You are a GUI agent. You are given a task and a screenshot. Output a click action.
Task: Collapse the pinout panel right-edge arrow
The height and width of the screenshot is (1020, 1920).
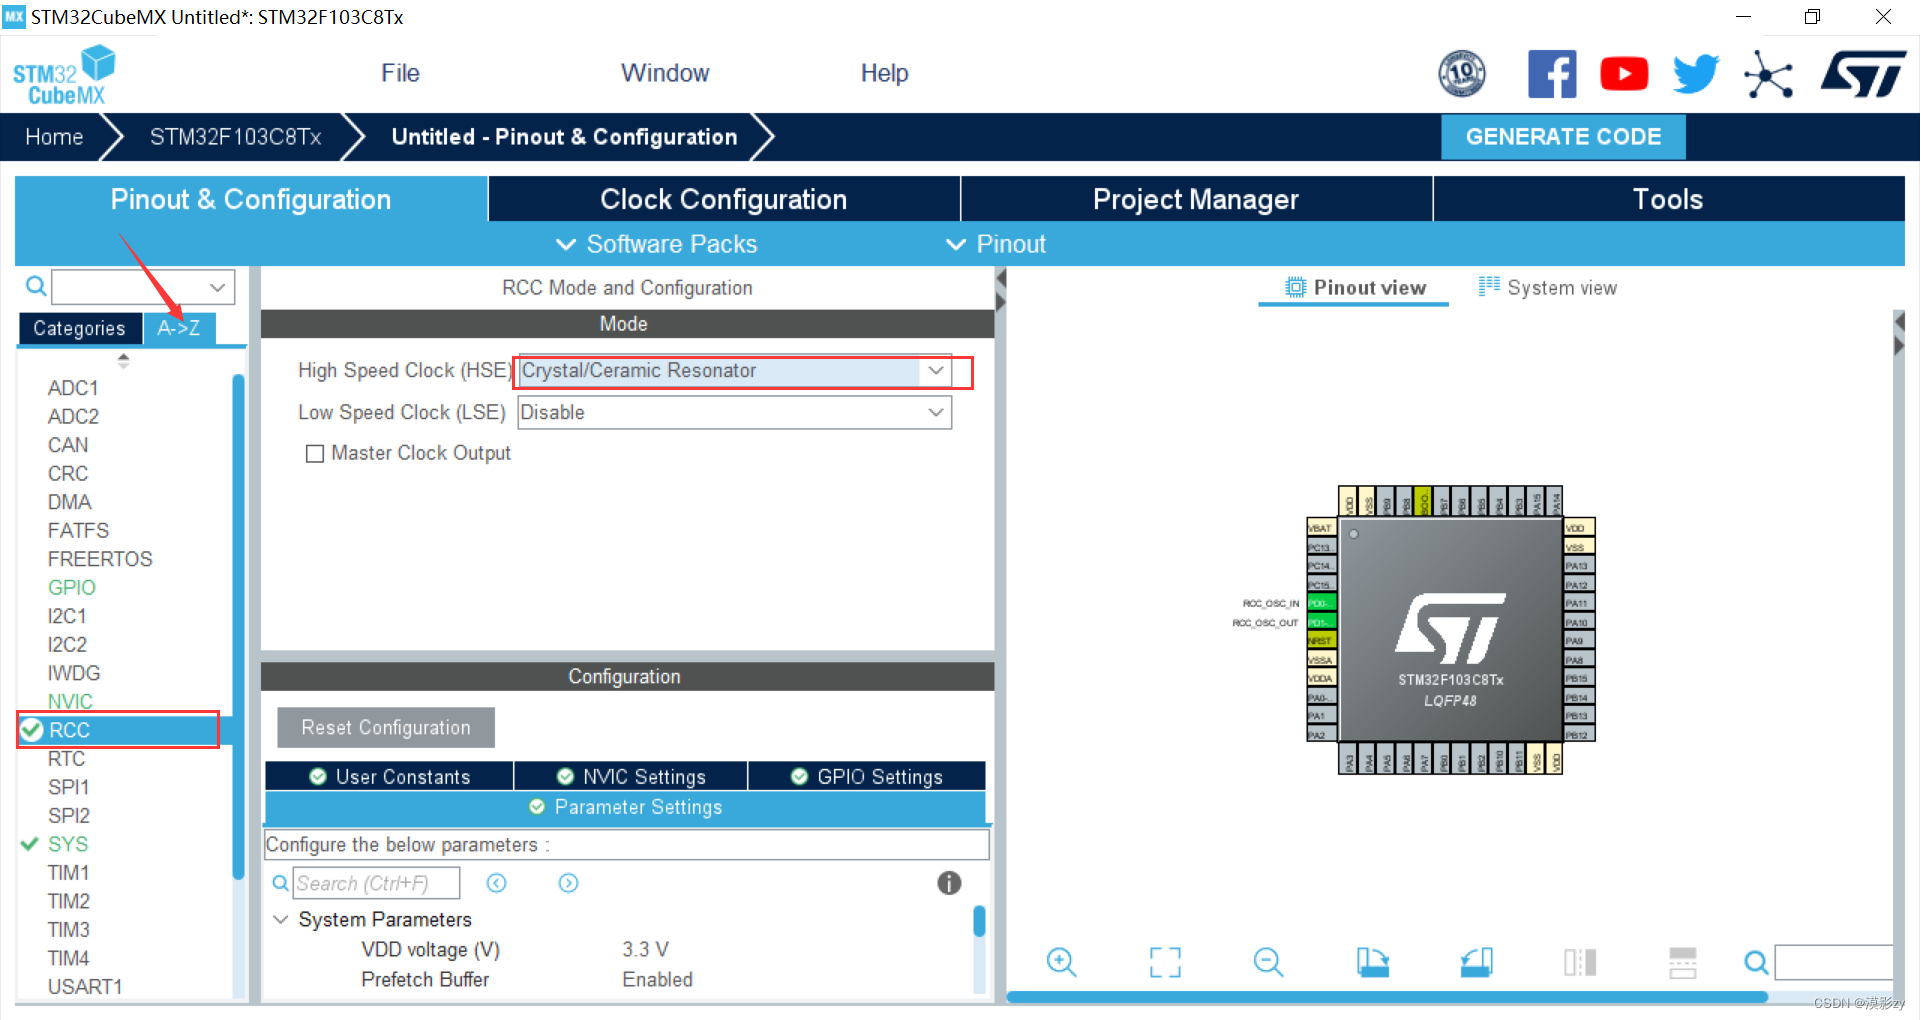point(1900,346)
